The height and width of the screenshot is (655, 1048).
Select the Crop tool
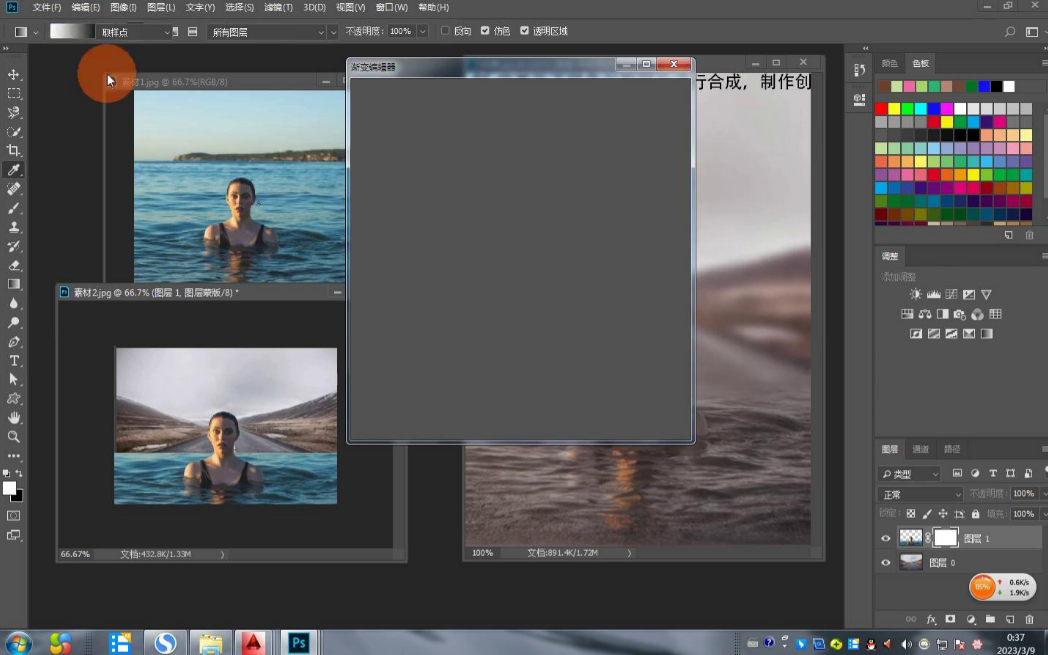[13, 150]
